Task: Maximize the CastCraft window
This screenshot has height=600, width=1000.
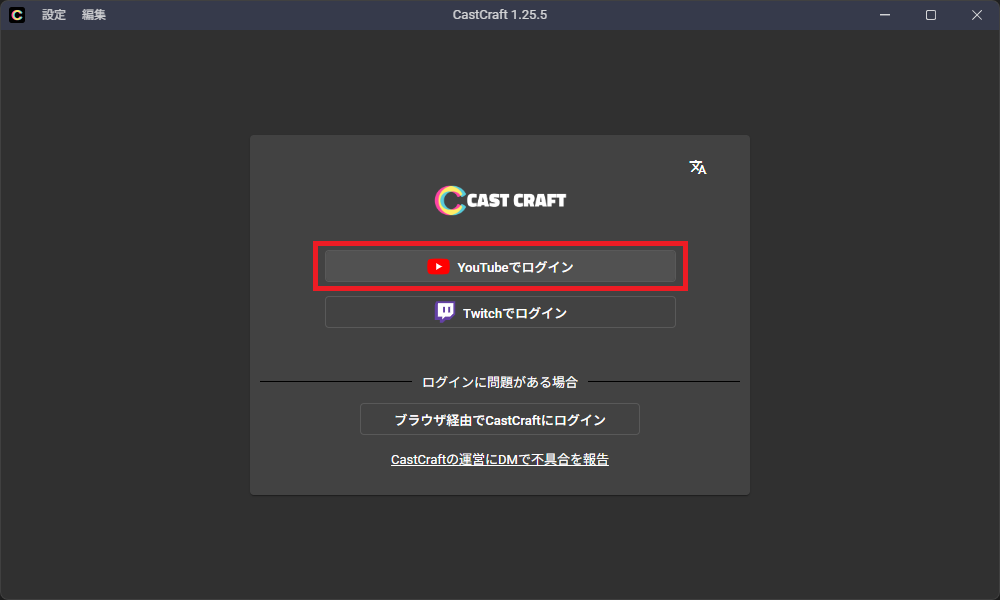Action: [x=931, y=15]
